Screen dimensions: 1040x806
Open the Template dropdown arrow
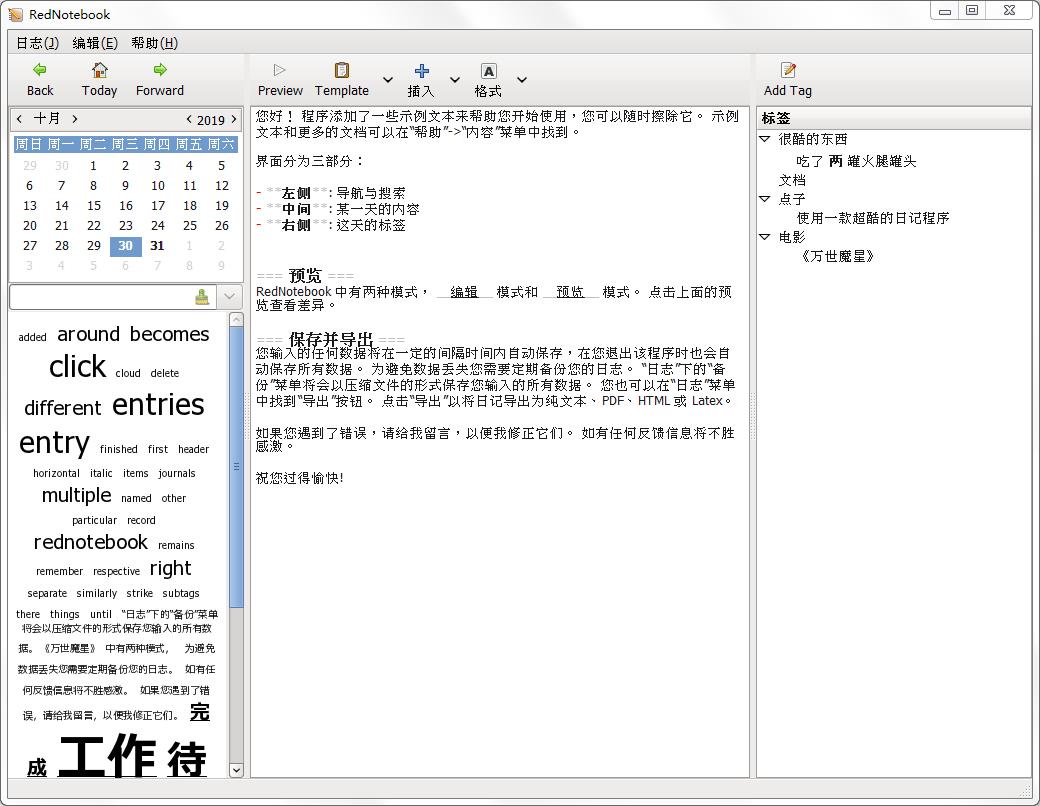pyautogui.click(x=388, y=80)
